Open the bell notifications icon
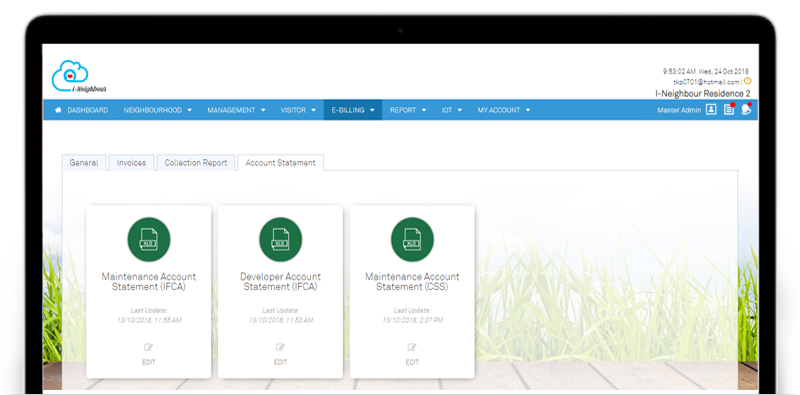This screenshot has height=395, width=800. pyautogui.click(x=746, y=109)
